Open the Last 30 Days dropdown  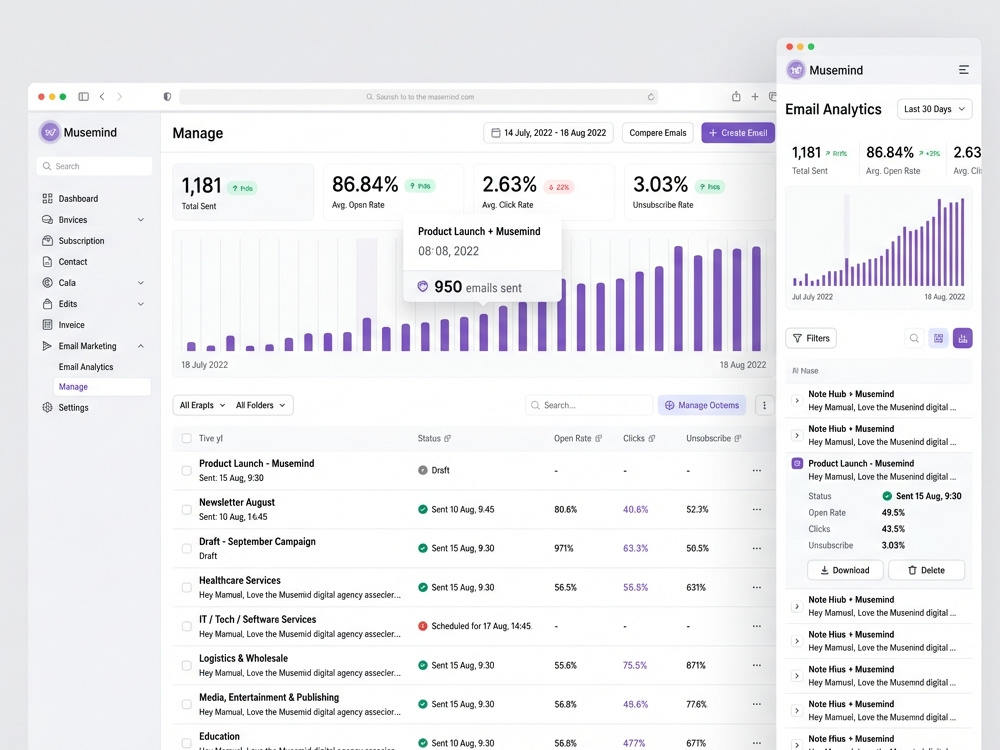tap(934, 109)
